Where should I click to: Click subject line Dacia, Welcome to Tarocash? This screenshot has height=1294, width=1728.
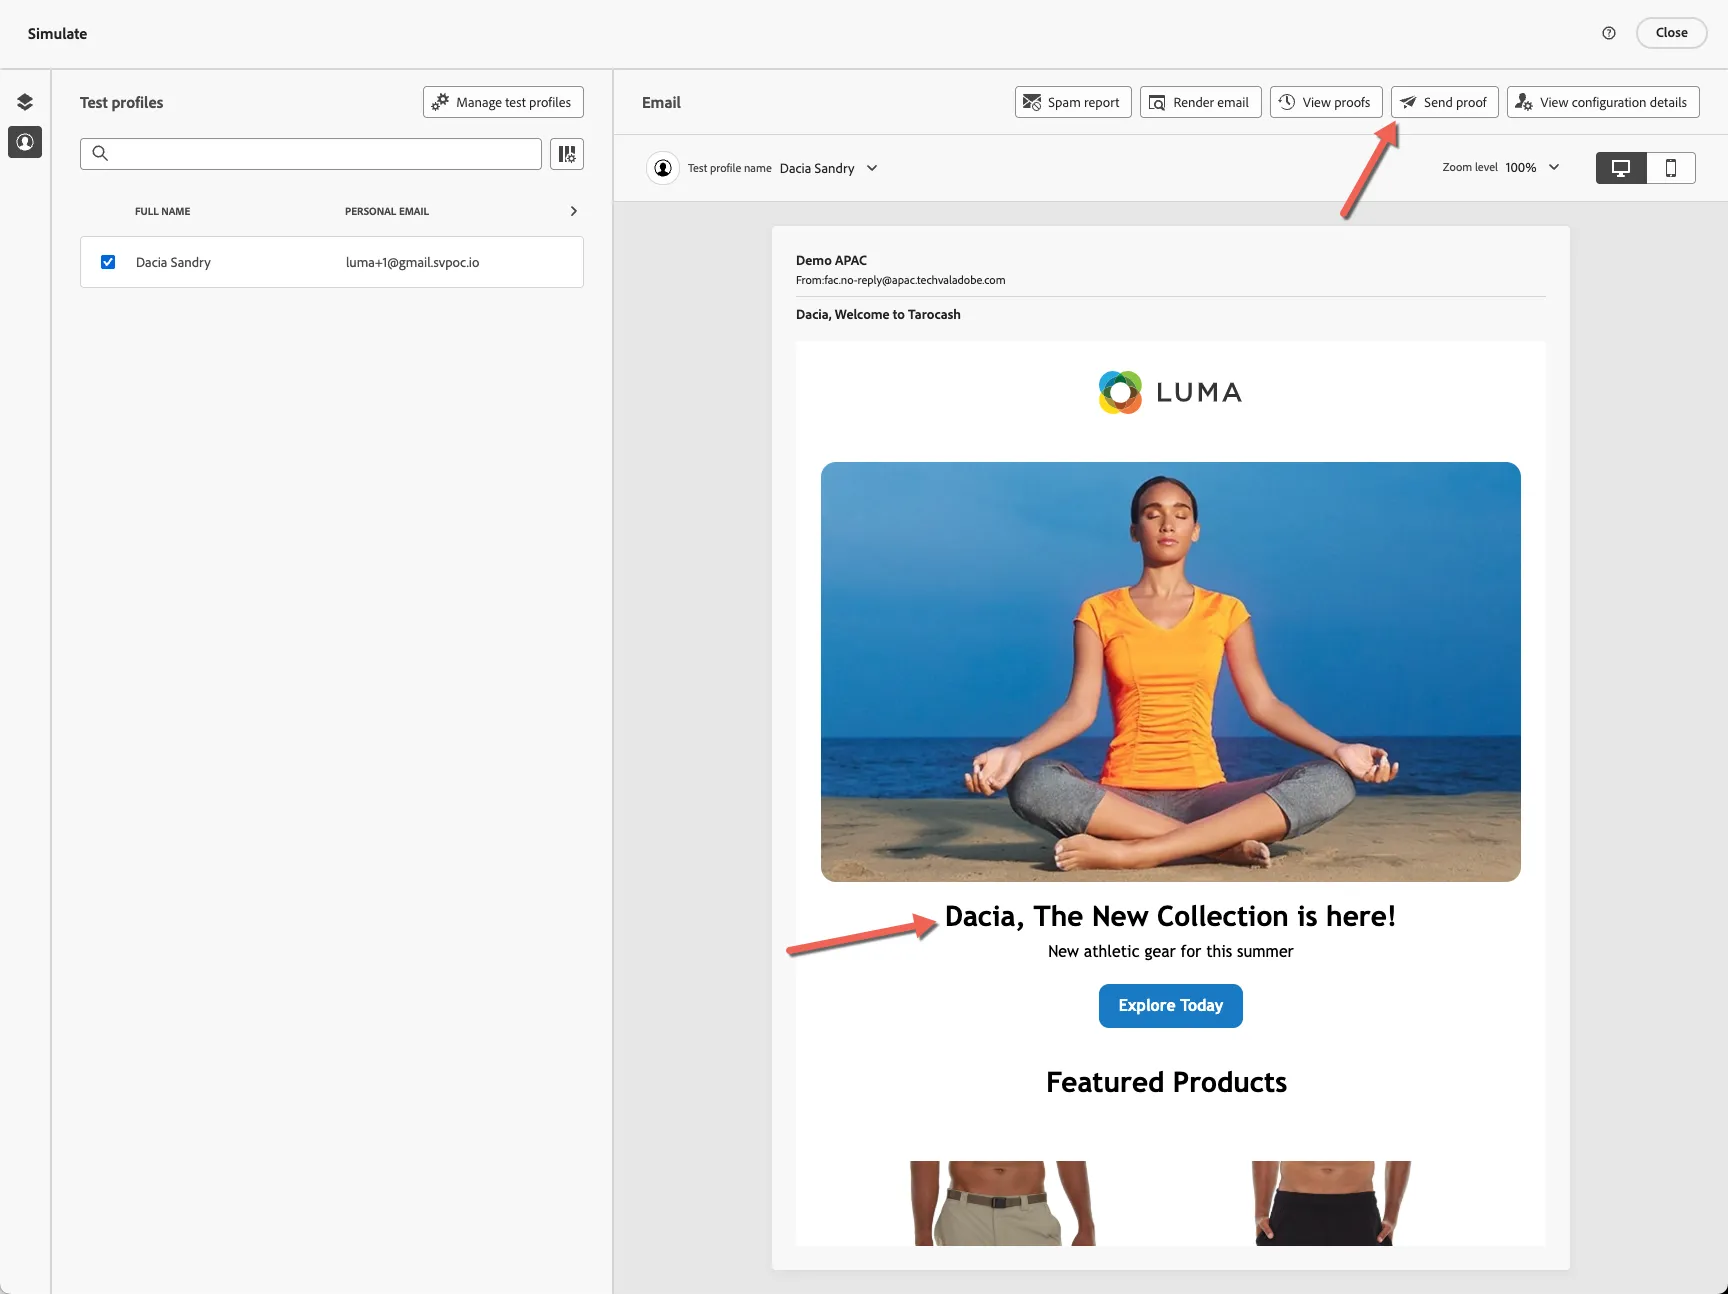click(x=878, y=314)
